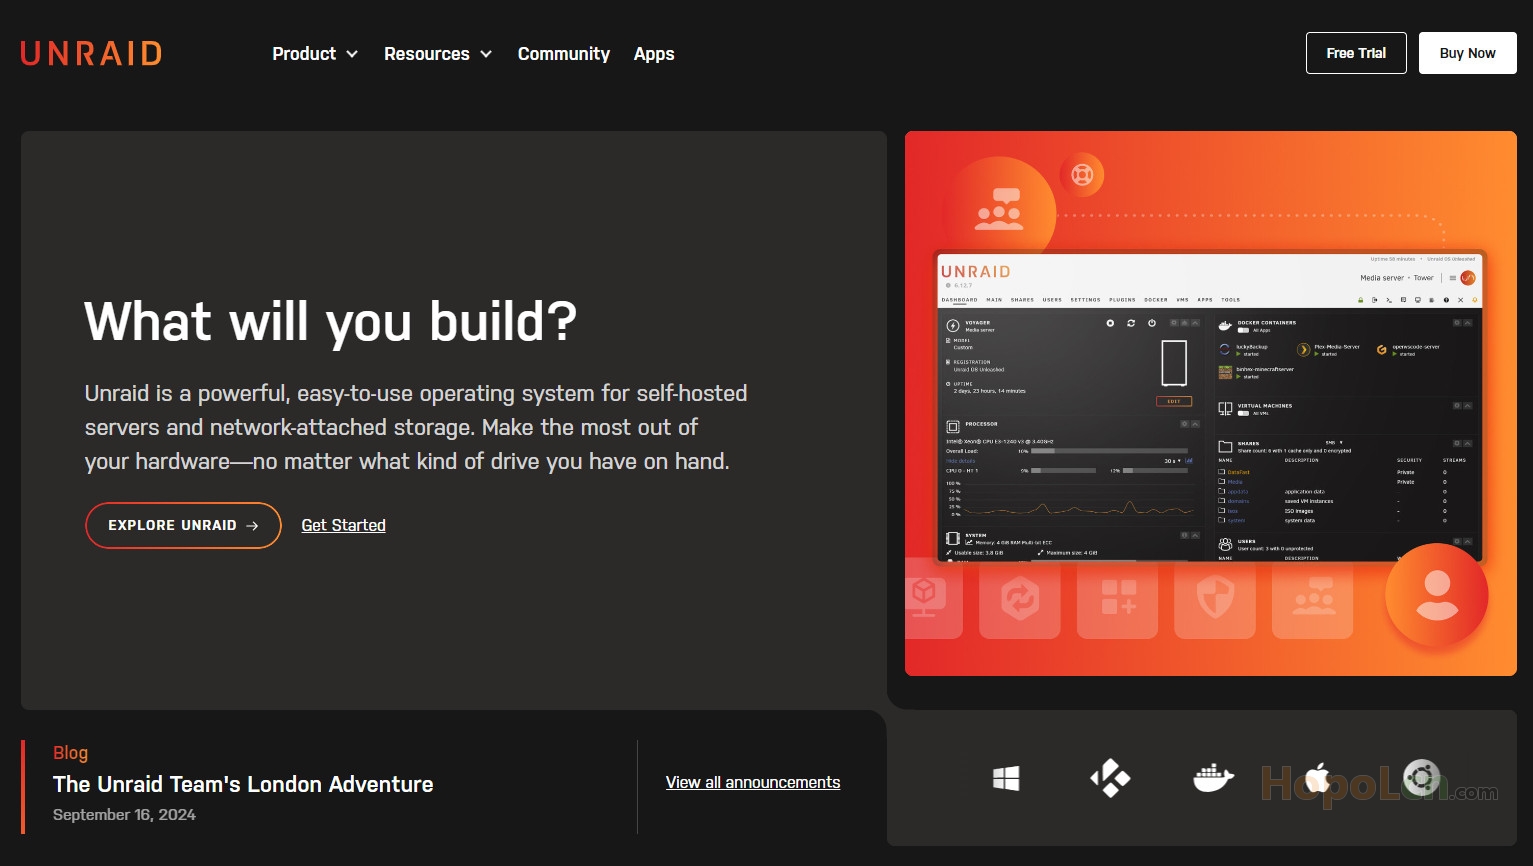Click the Buy Now button
1533x866 pixels.
(x=1467, y=53)
